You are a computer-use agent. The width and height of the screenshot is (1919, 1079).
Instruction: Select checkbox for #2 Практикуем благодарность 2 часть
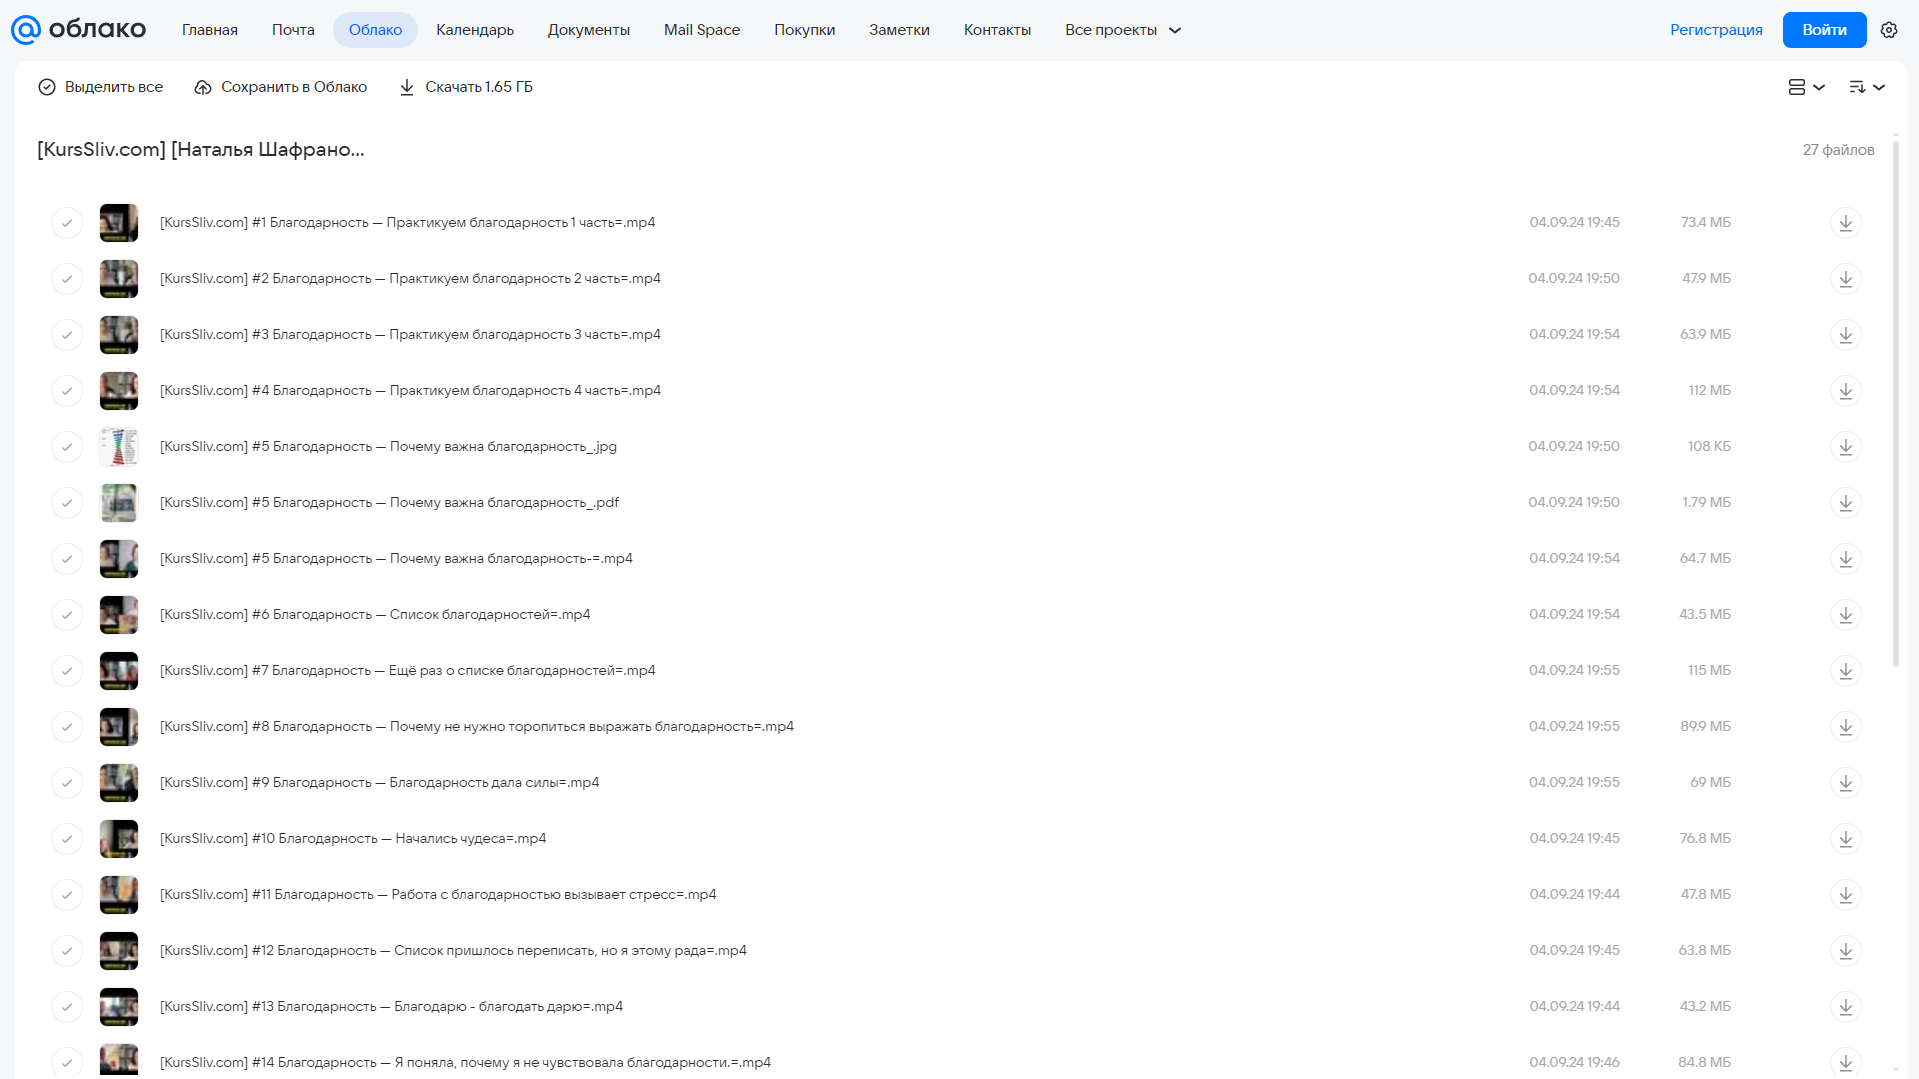pos(67,279)
